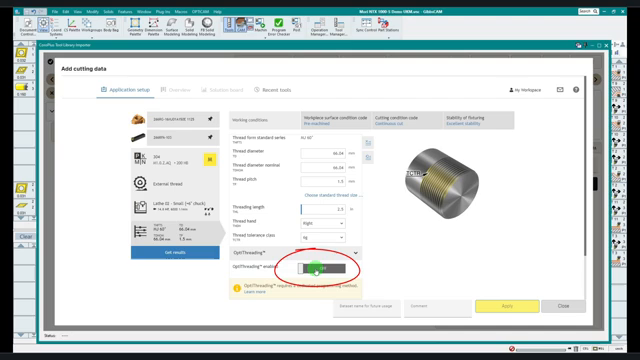Click the Get results button
Viewport: 640px width, 360px height.
175,253
